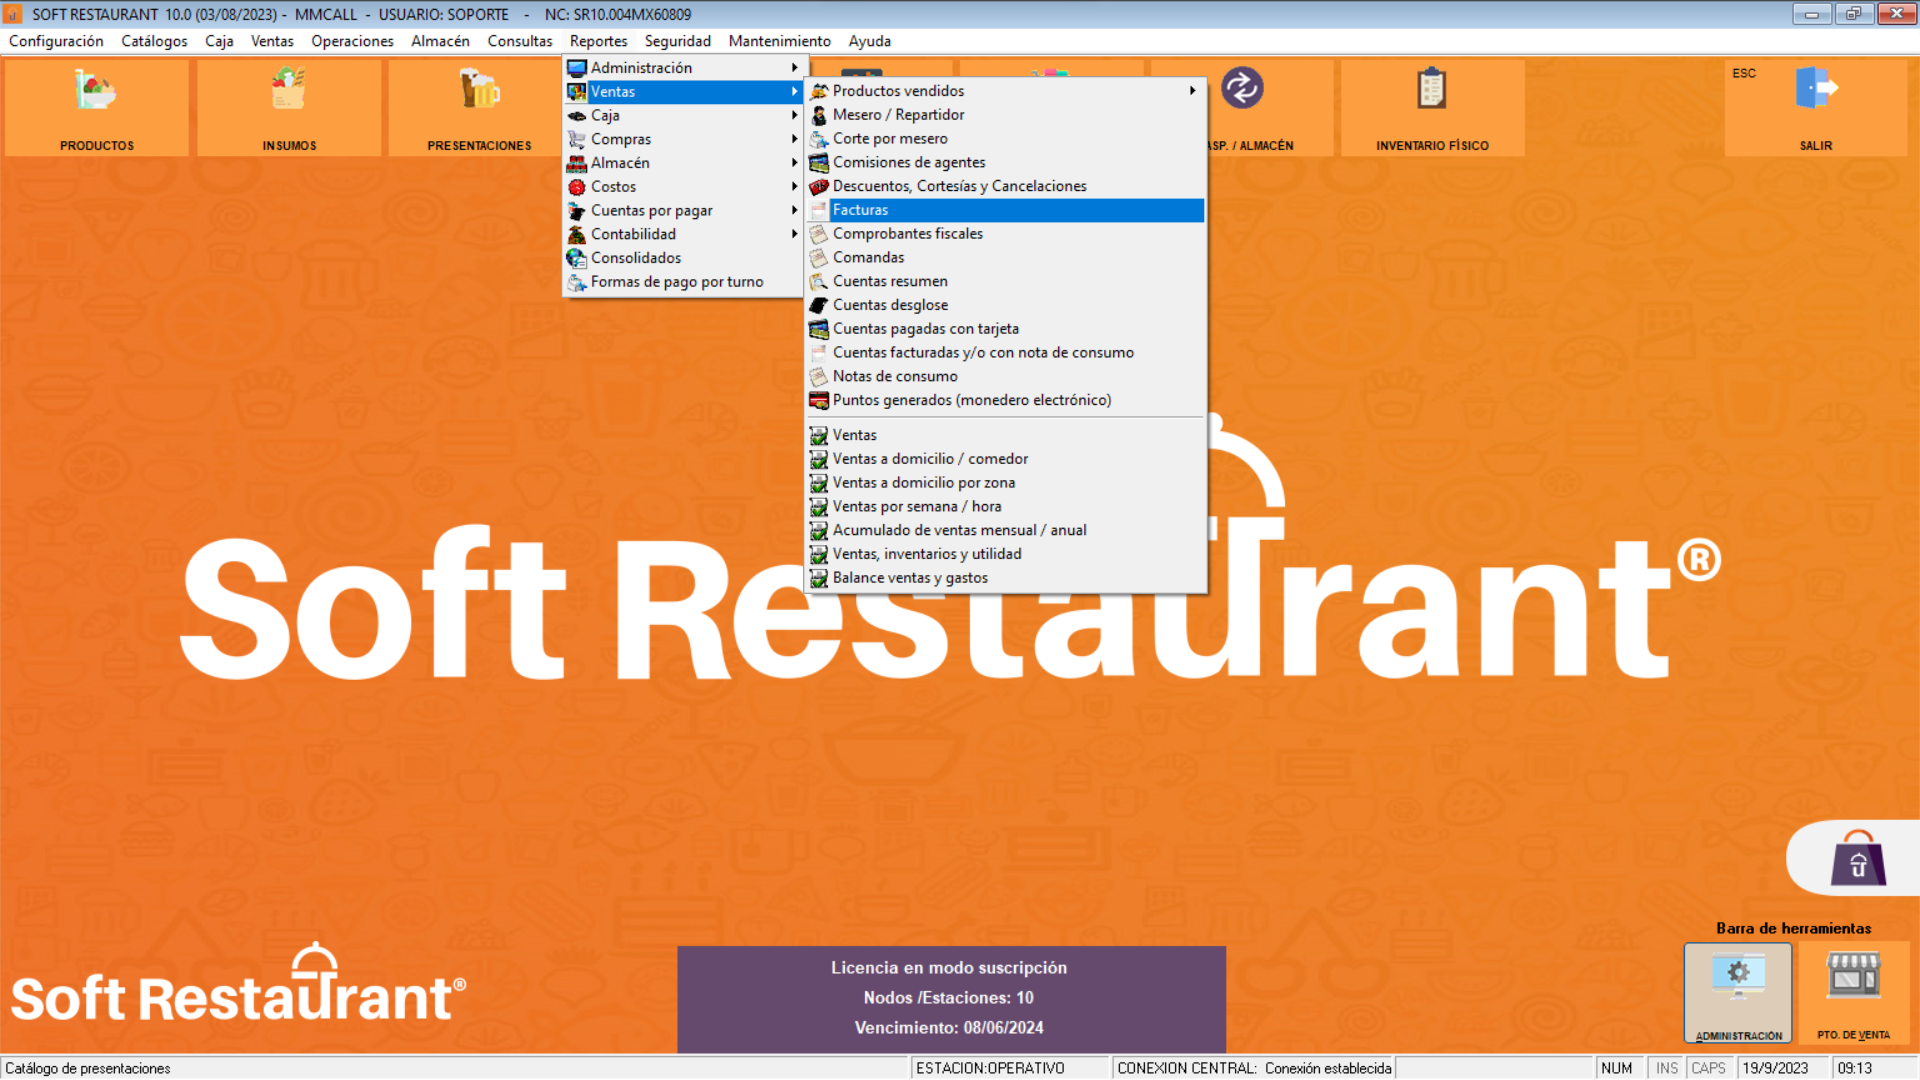The image size is (1920, 1080).
Task: Click the Comisiones de agentes icon
Action: (x=819, y=162)
